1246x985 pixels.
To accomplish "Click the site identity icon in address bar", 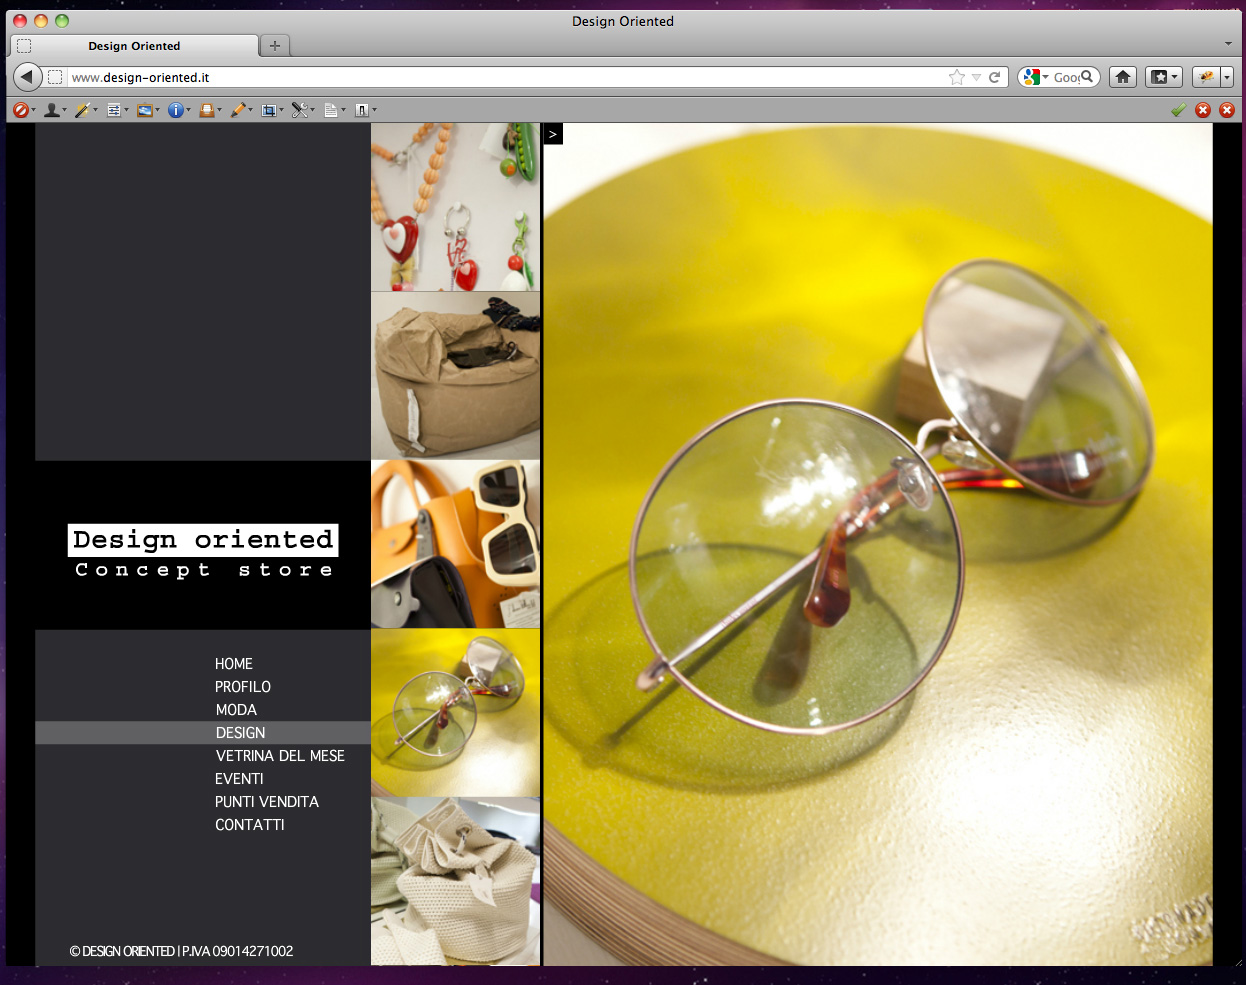I will [55, 77].
